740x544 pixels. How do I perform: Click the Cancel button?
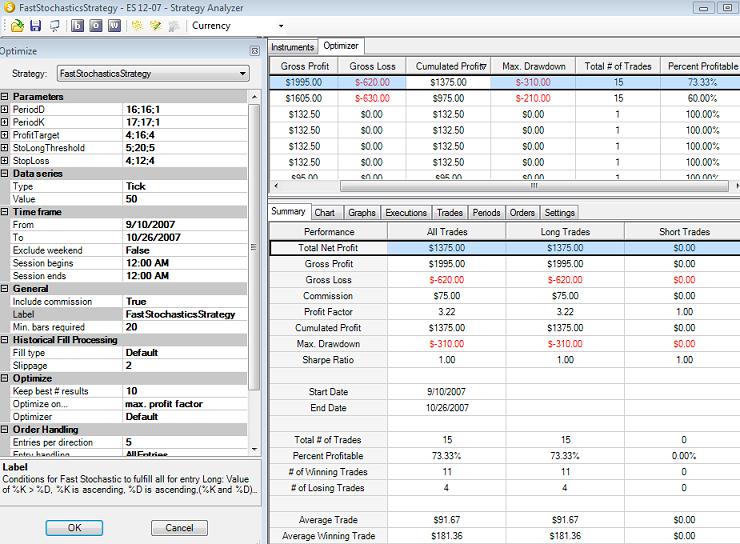179,527
